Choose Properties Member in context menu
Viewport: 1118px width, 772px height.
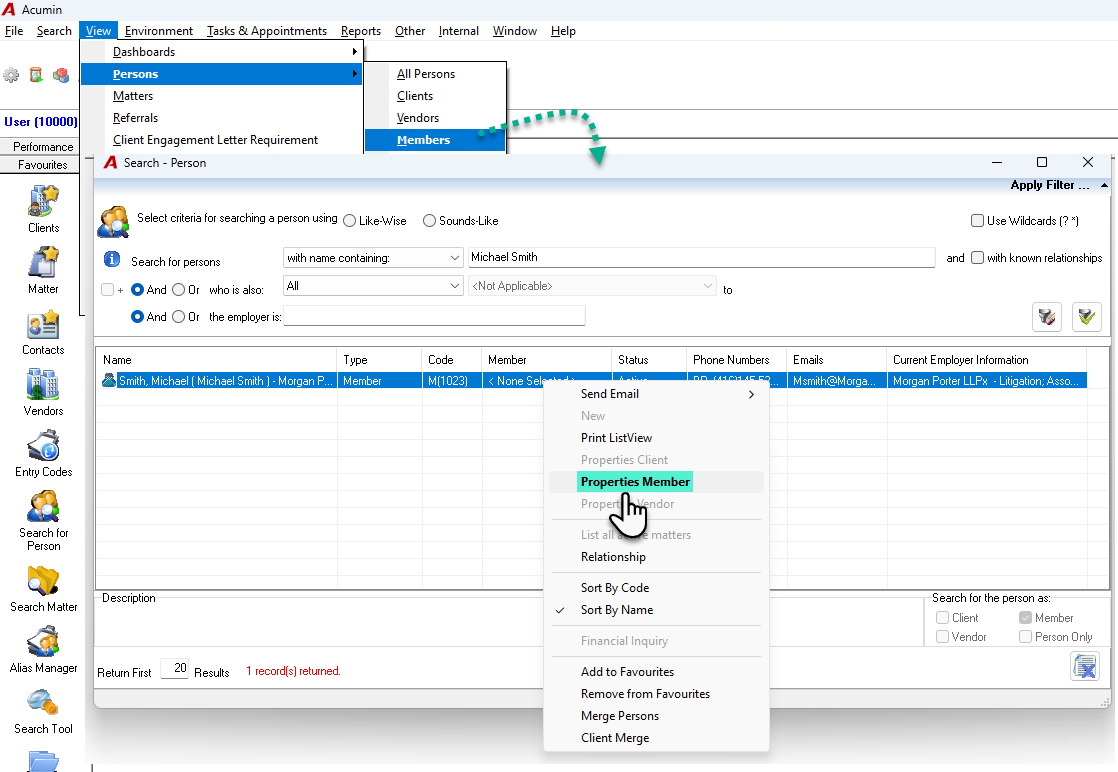click(x=635, y=482)
